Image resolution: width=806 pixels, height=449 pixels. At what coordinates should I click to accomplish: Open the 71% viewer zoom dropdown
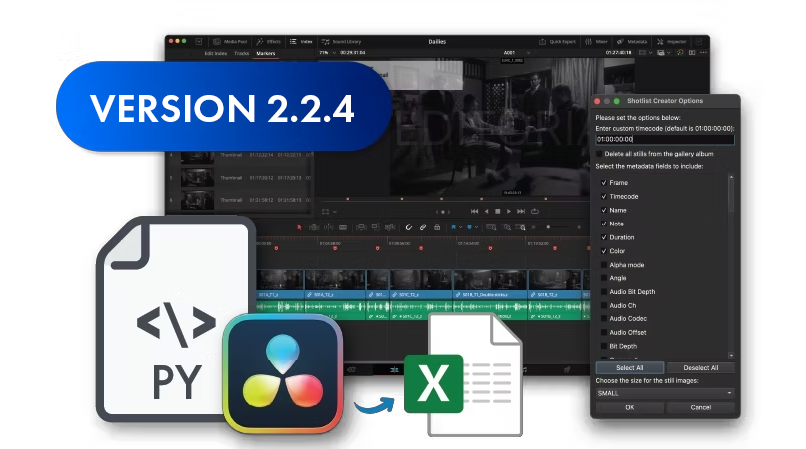pyautogui.click(x=327, y=52)
